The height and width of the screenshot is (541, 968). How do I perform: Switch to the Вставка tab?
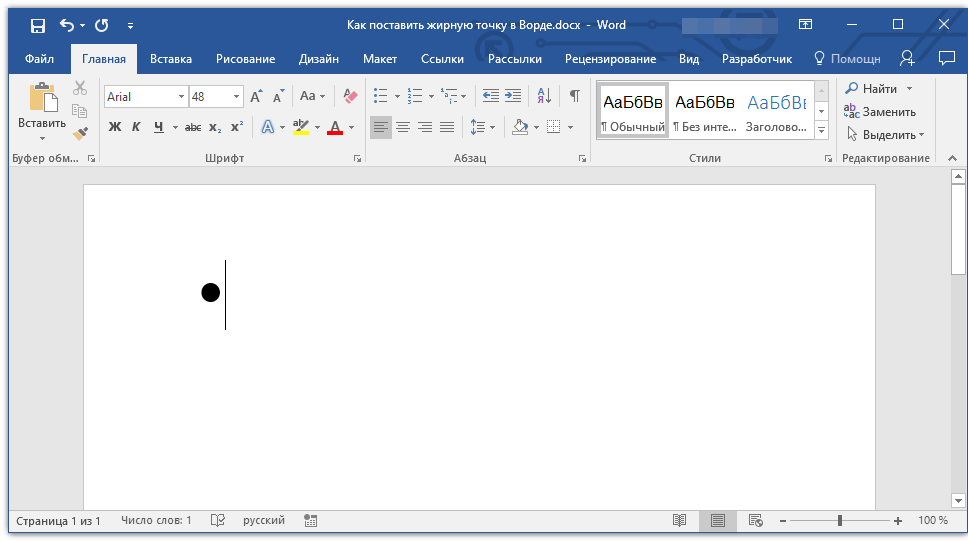(x=171, y=59)
